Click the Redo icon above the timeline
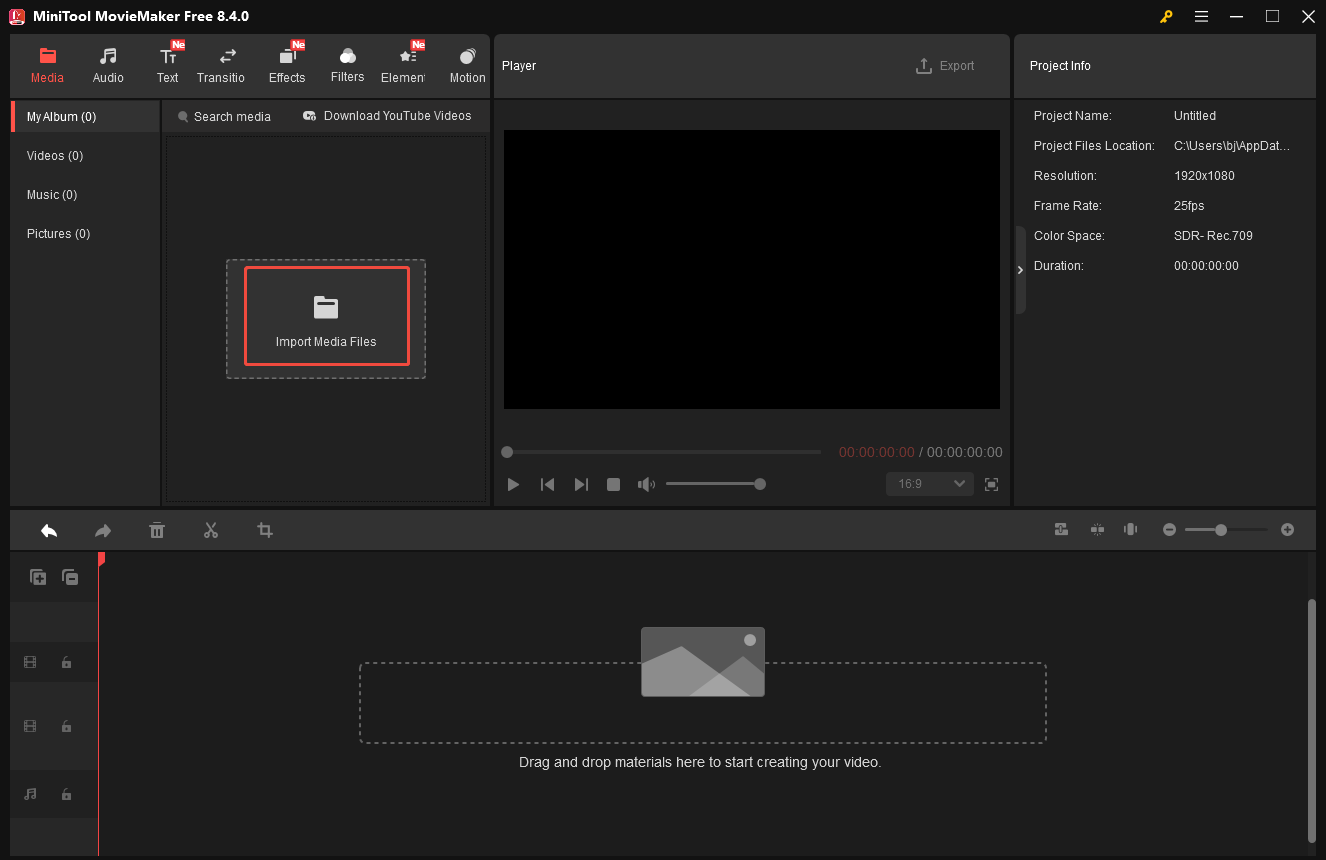This screenshot has width=1326, height=860. point(103,530)
